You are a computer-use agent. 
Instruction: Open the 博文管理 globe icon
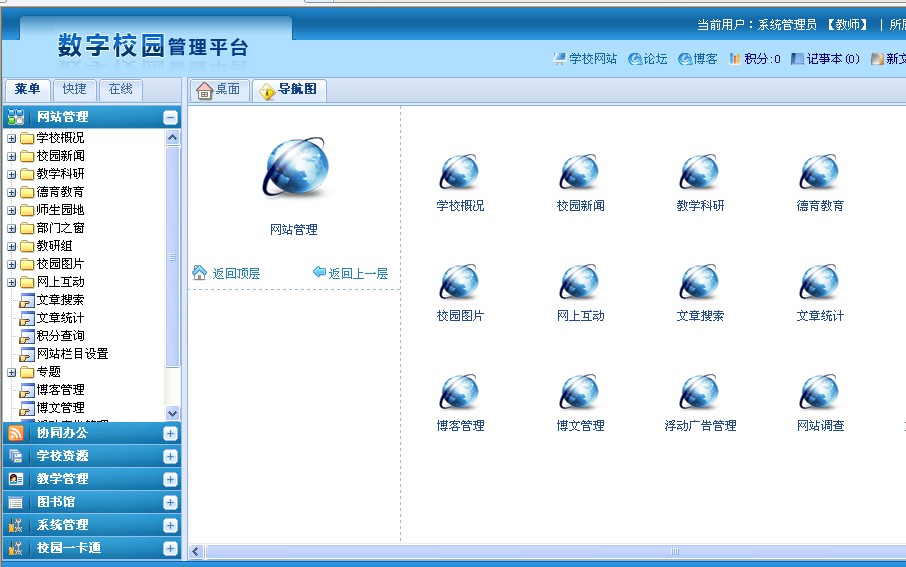coord(580,392)
